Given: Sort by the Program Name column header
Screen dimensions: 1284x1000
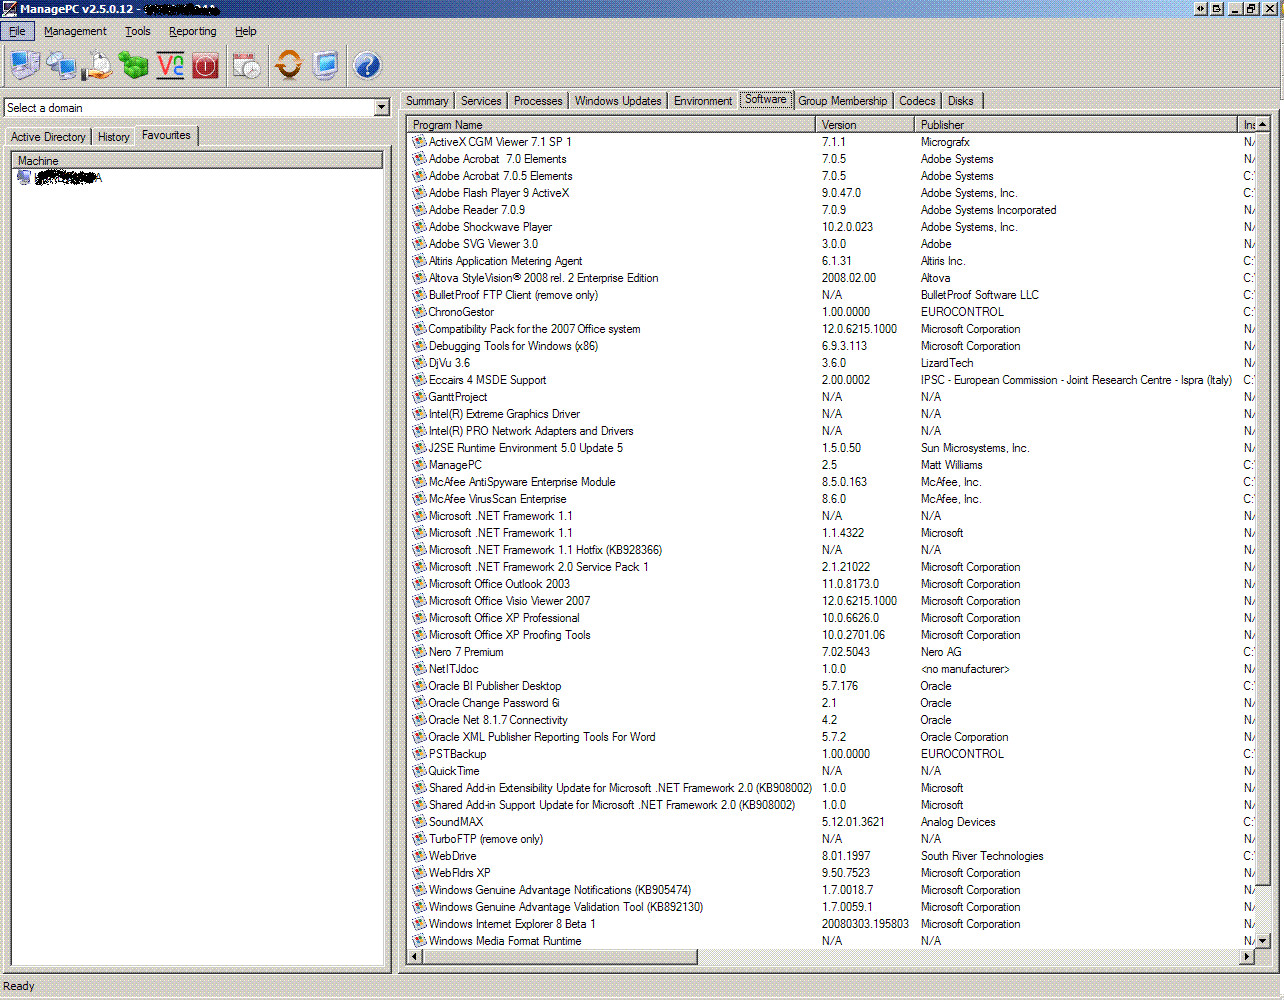Looking at the screenshot, I should point(611,125).
